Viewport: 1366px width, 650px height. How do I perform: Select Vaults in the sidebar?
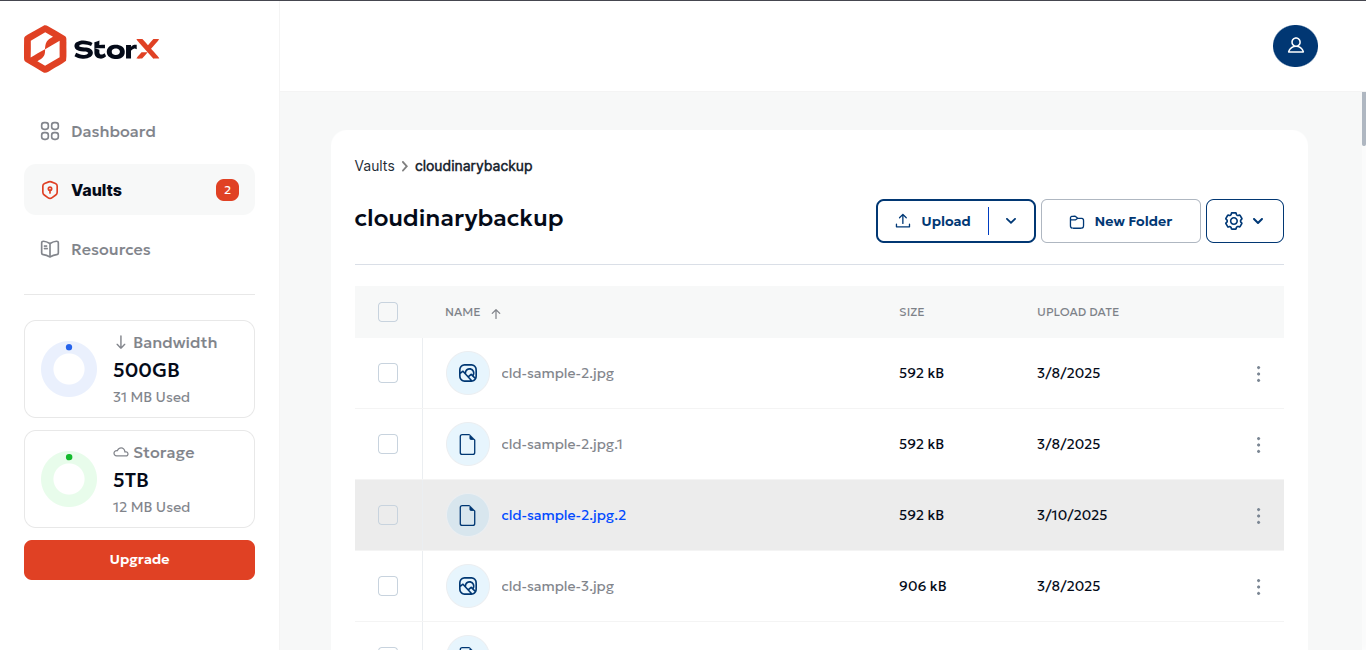coord(139,190)
